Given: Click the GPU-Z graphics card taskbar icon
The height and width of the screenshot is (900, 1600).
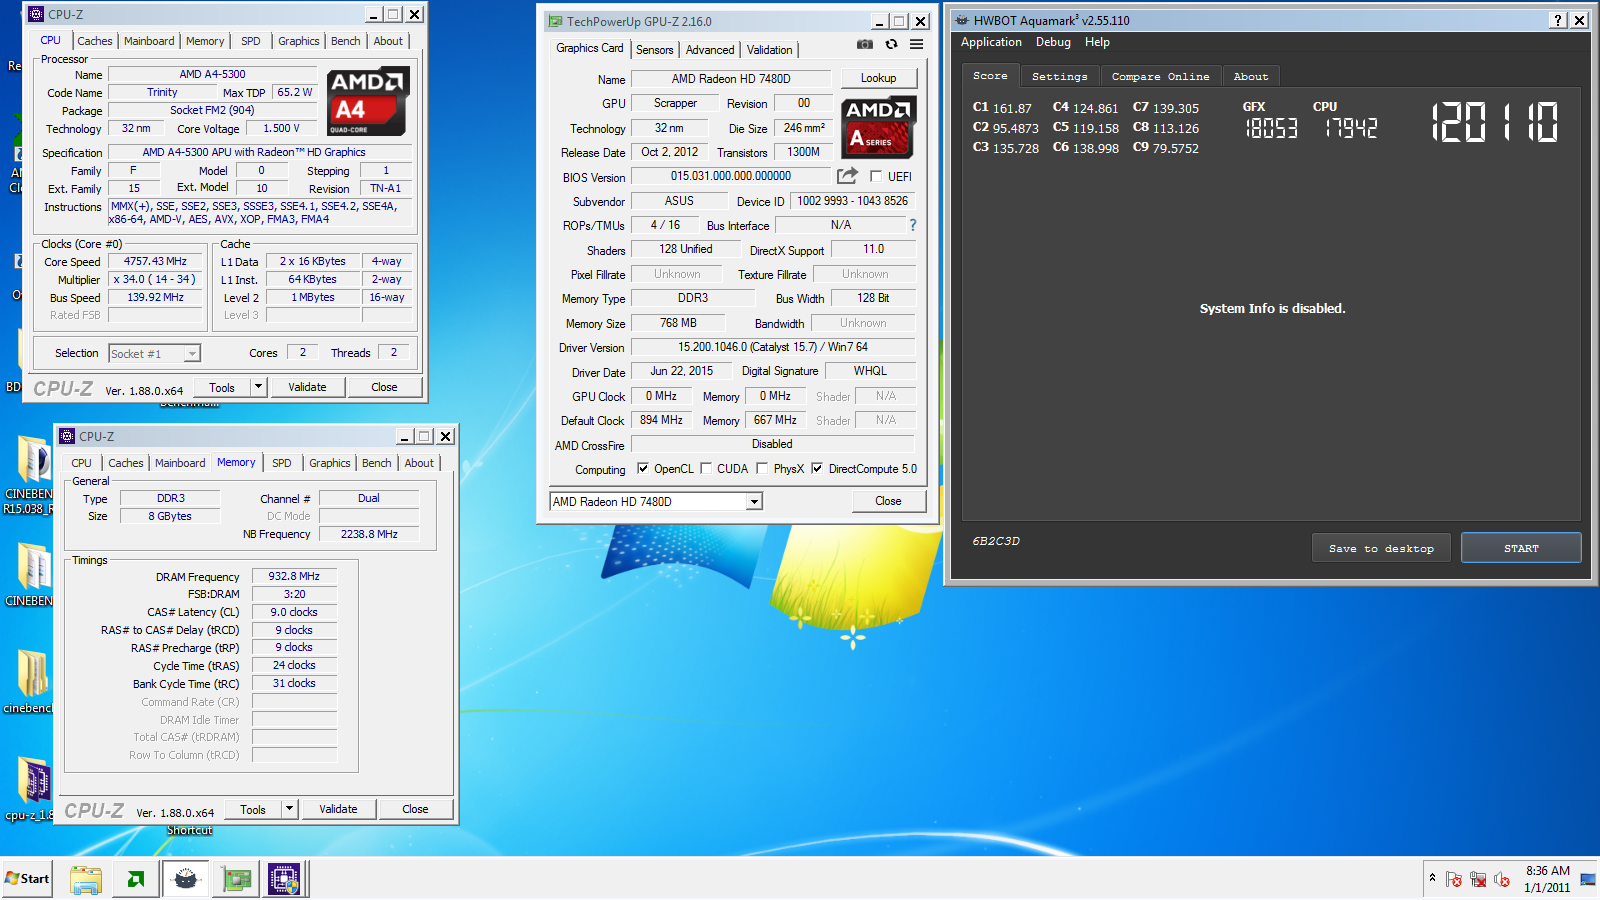Looking at the screenshot, I should point(236,879).
